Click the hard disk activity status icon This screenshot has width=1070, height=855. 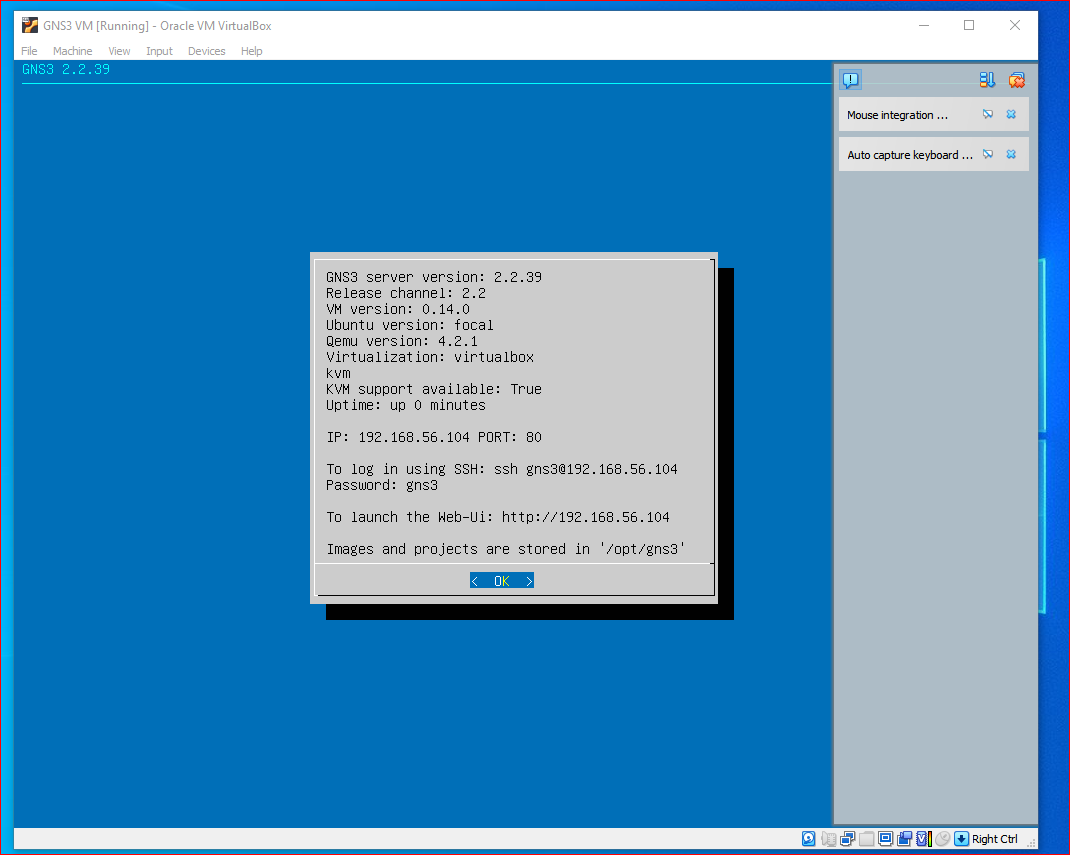[x=808, y=838]
